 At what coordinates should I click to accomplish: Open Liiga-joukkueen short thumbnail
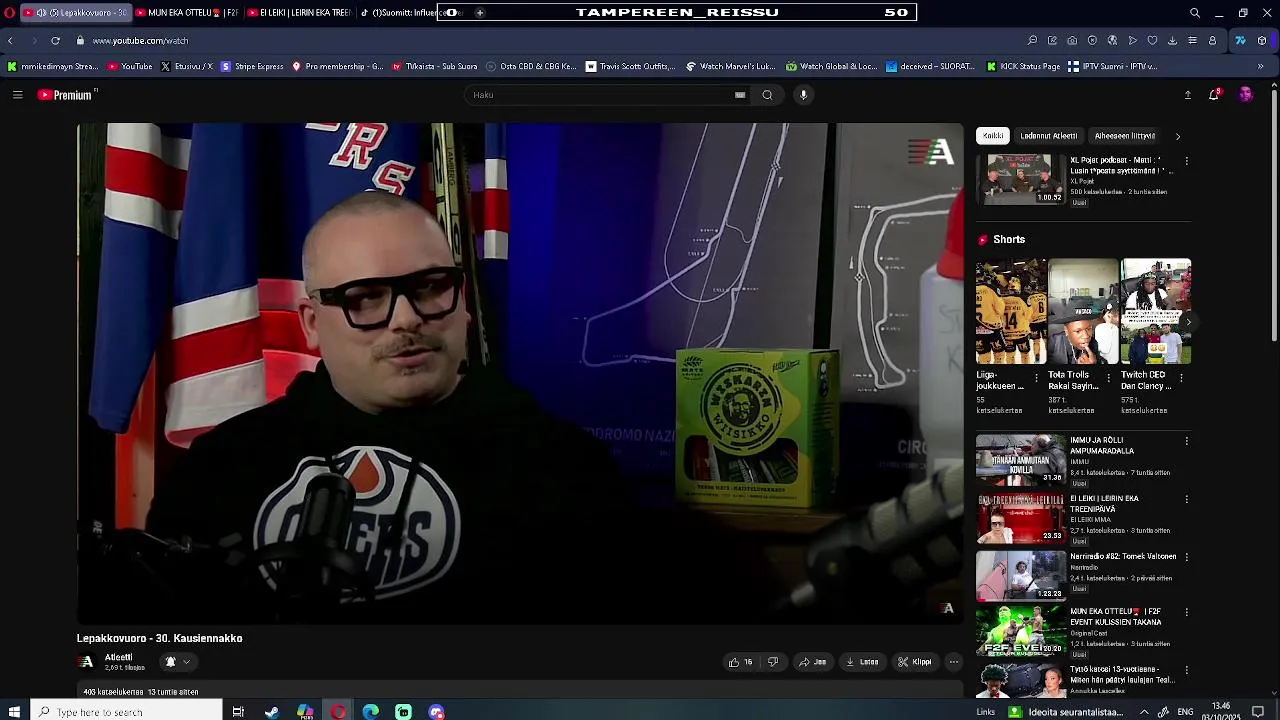coord(1011,312)
